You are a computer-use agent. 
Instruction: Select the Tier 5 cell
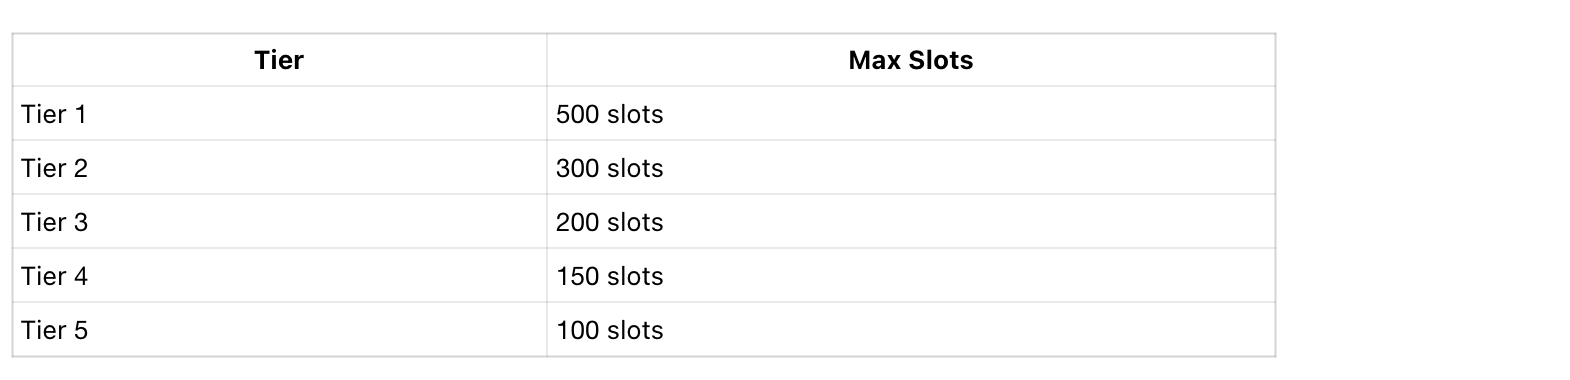(x=279, y=330)
